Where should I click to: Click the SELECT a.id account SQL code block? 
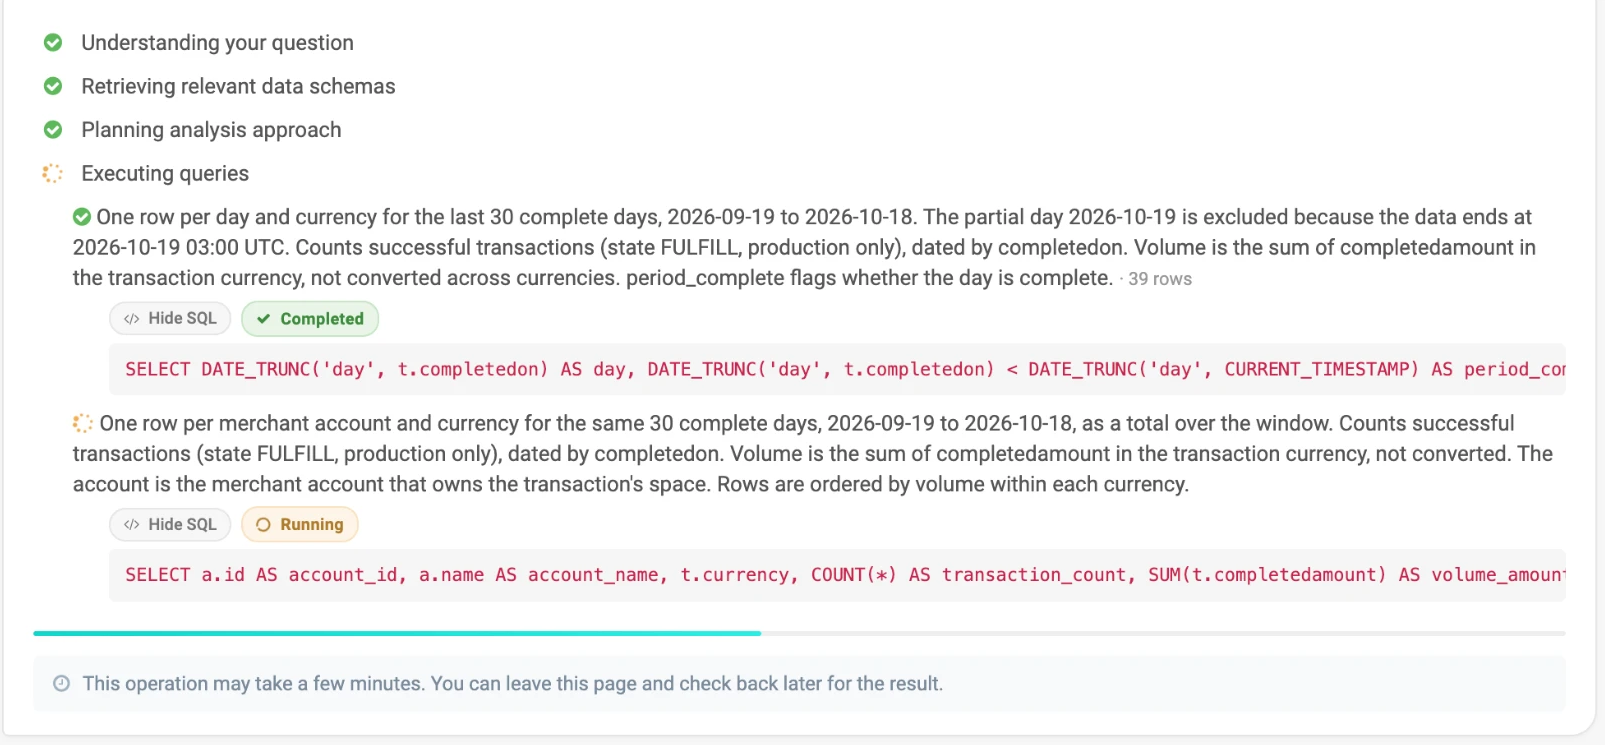837,575
